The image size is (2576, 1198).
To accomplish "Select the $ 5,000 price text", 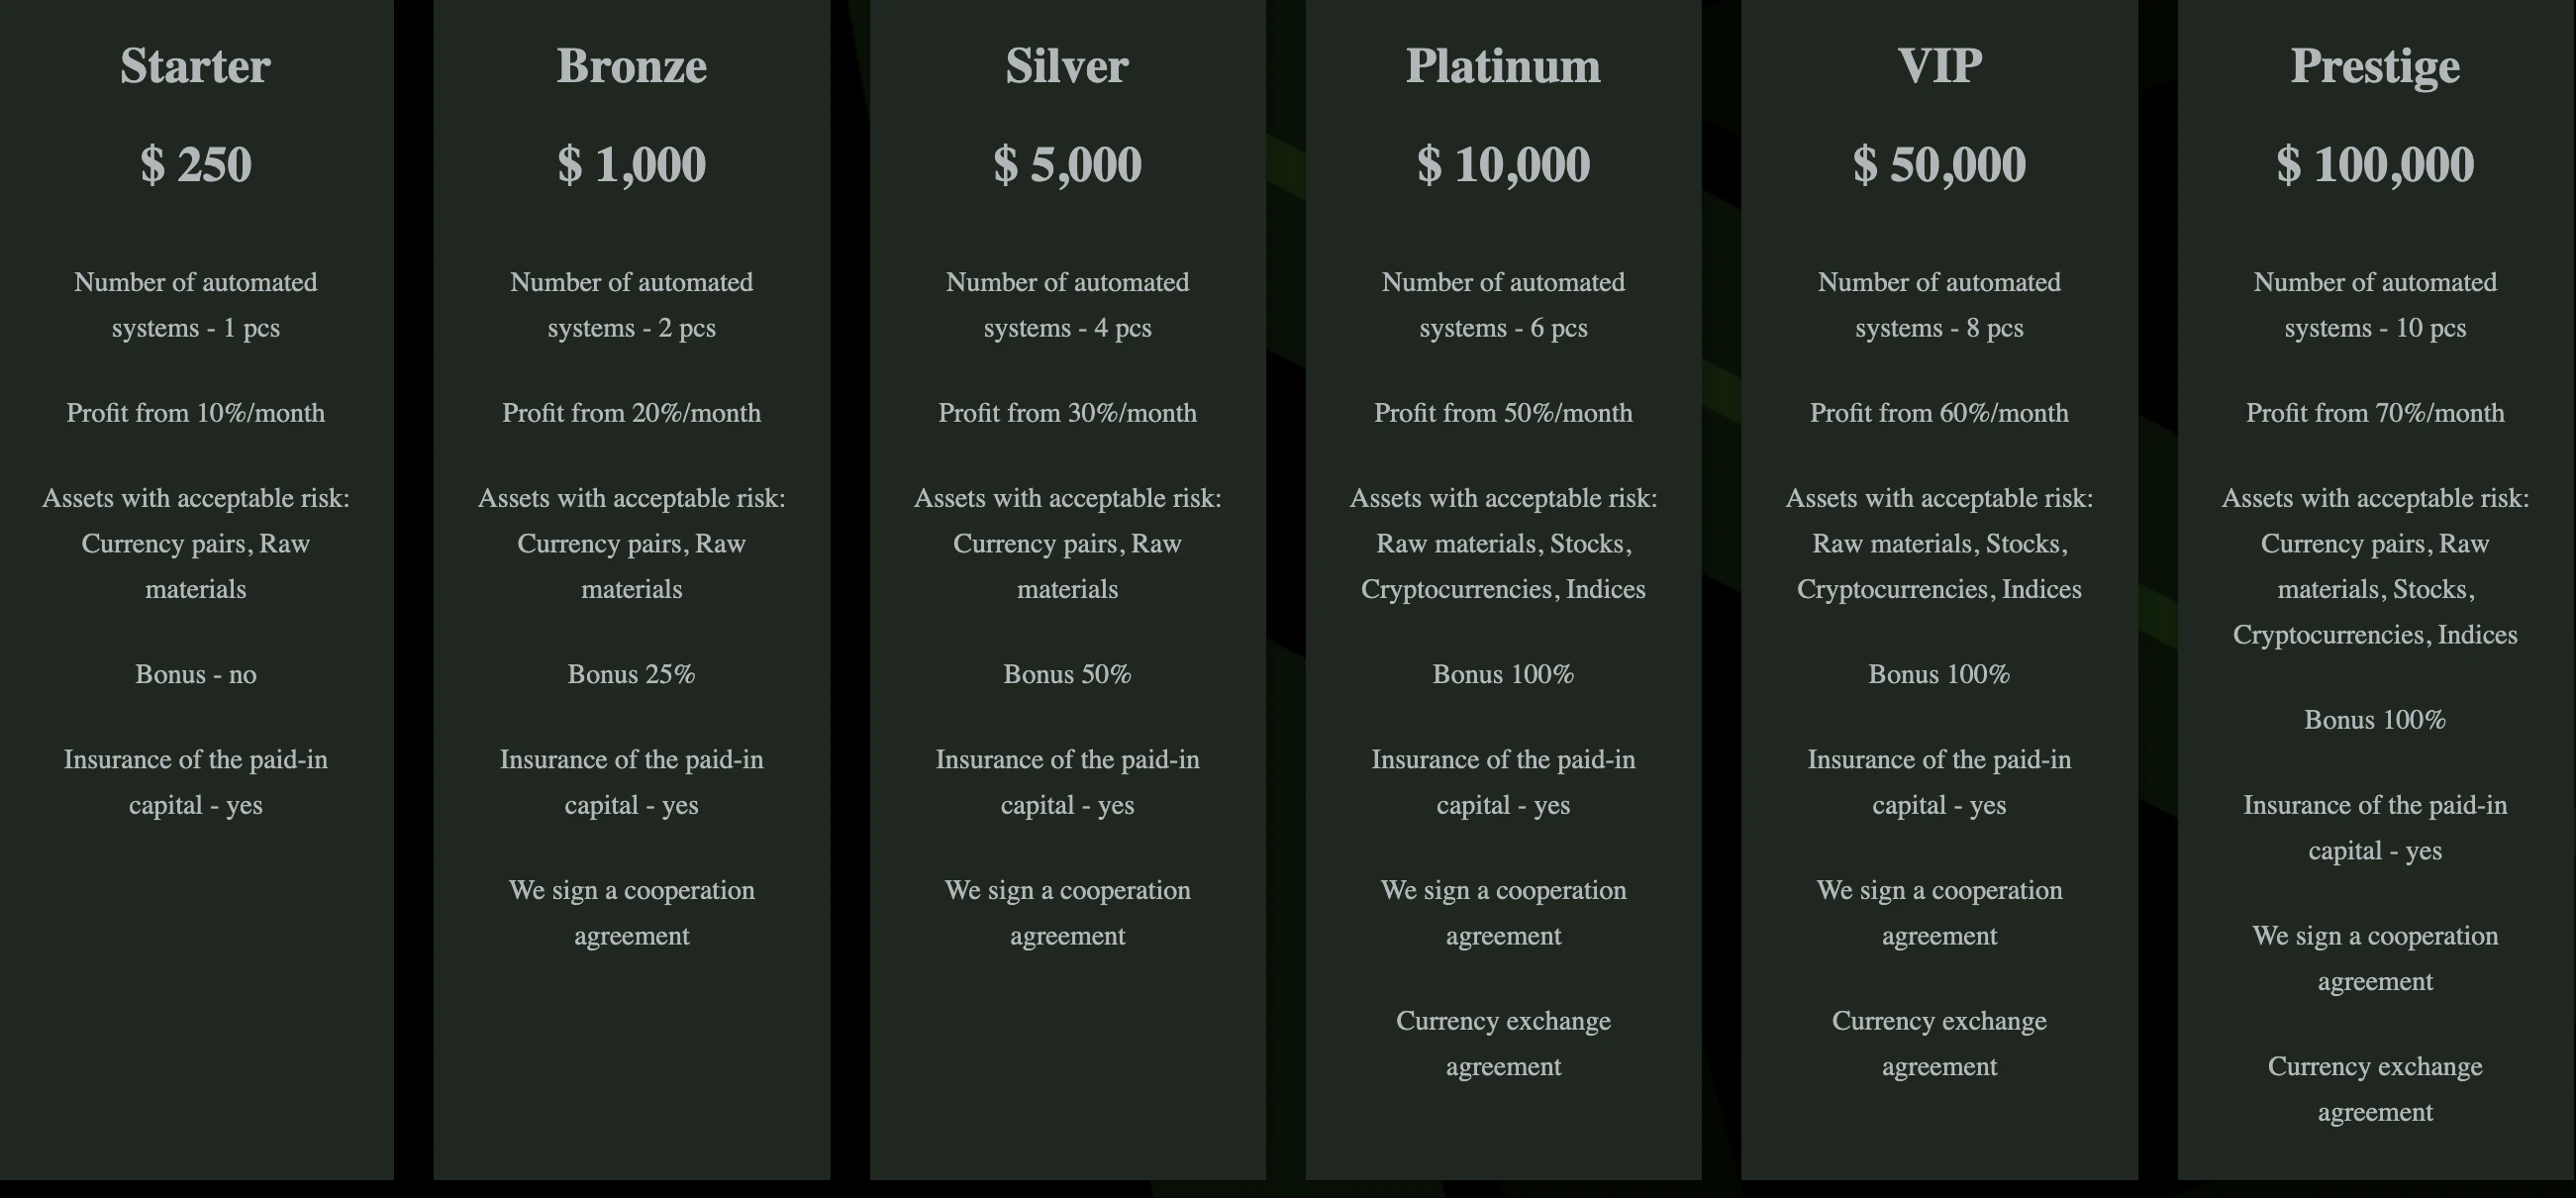I will (x=1067, y=164).
